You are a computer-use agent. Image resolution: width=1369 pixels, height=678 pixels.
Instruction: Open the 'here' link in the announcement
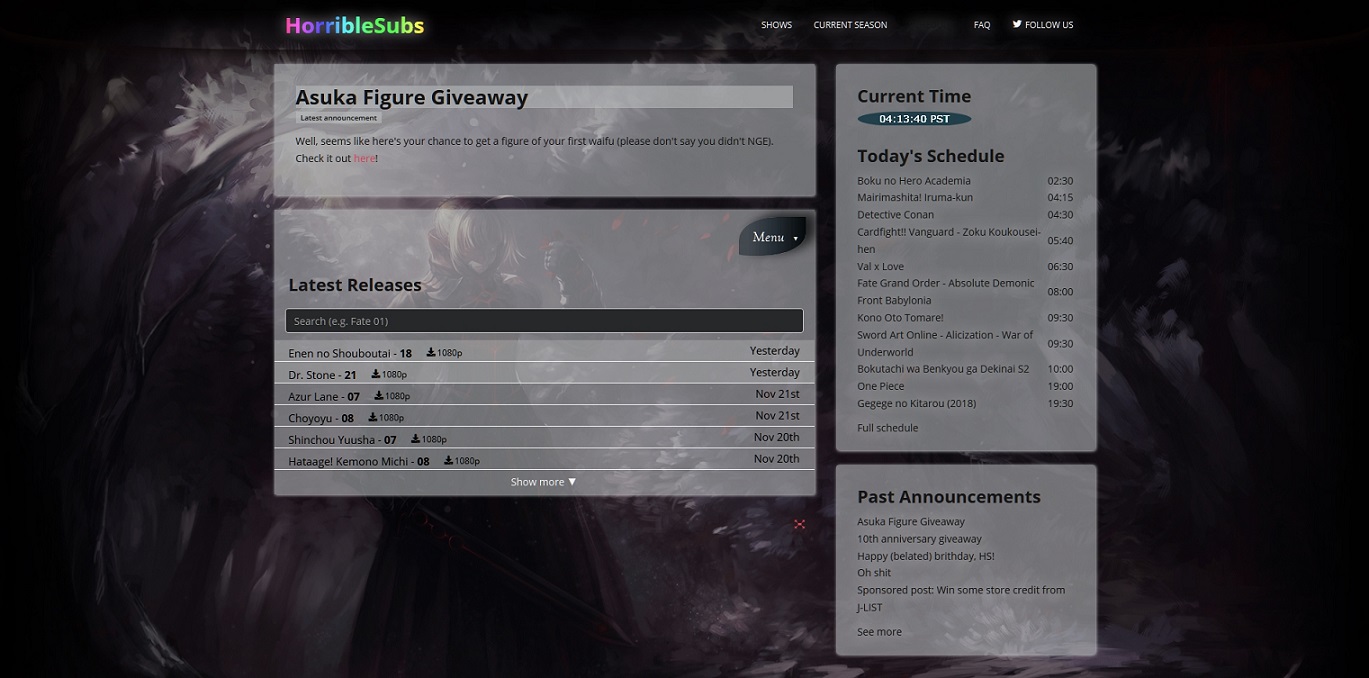point(364,158)
